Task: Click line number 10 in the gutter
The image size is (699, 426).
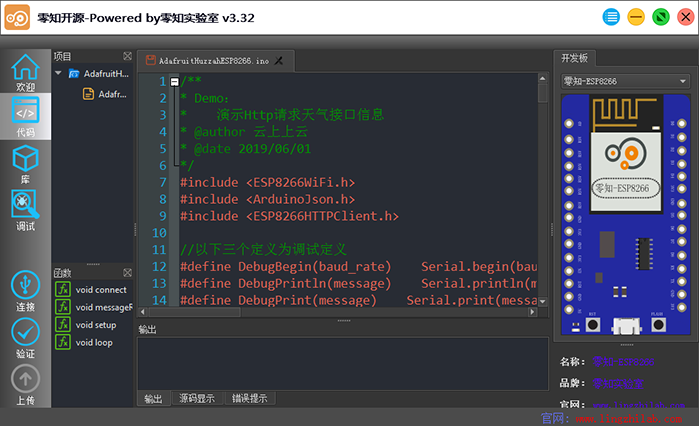Action: pos(159,233)
